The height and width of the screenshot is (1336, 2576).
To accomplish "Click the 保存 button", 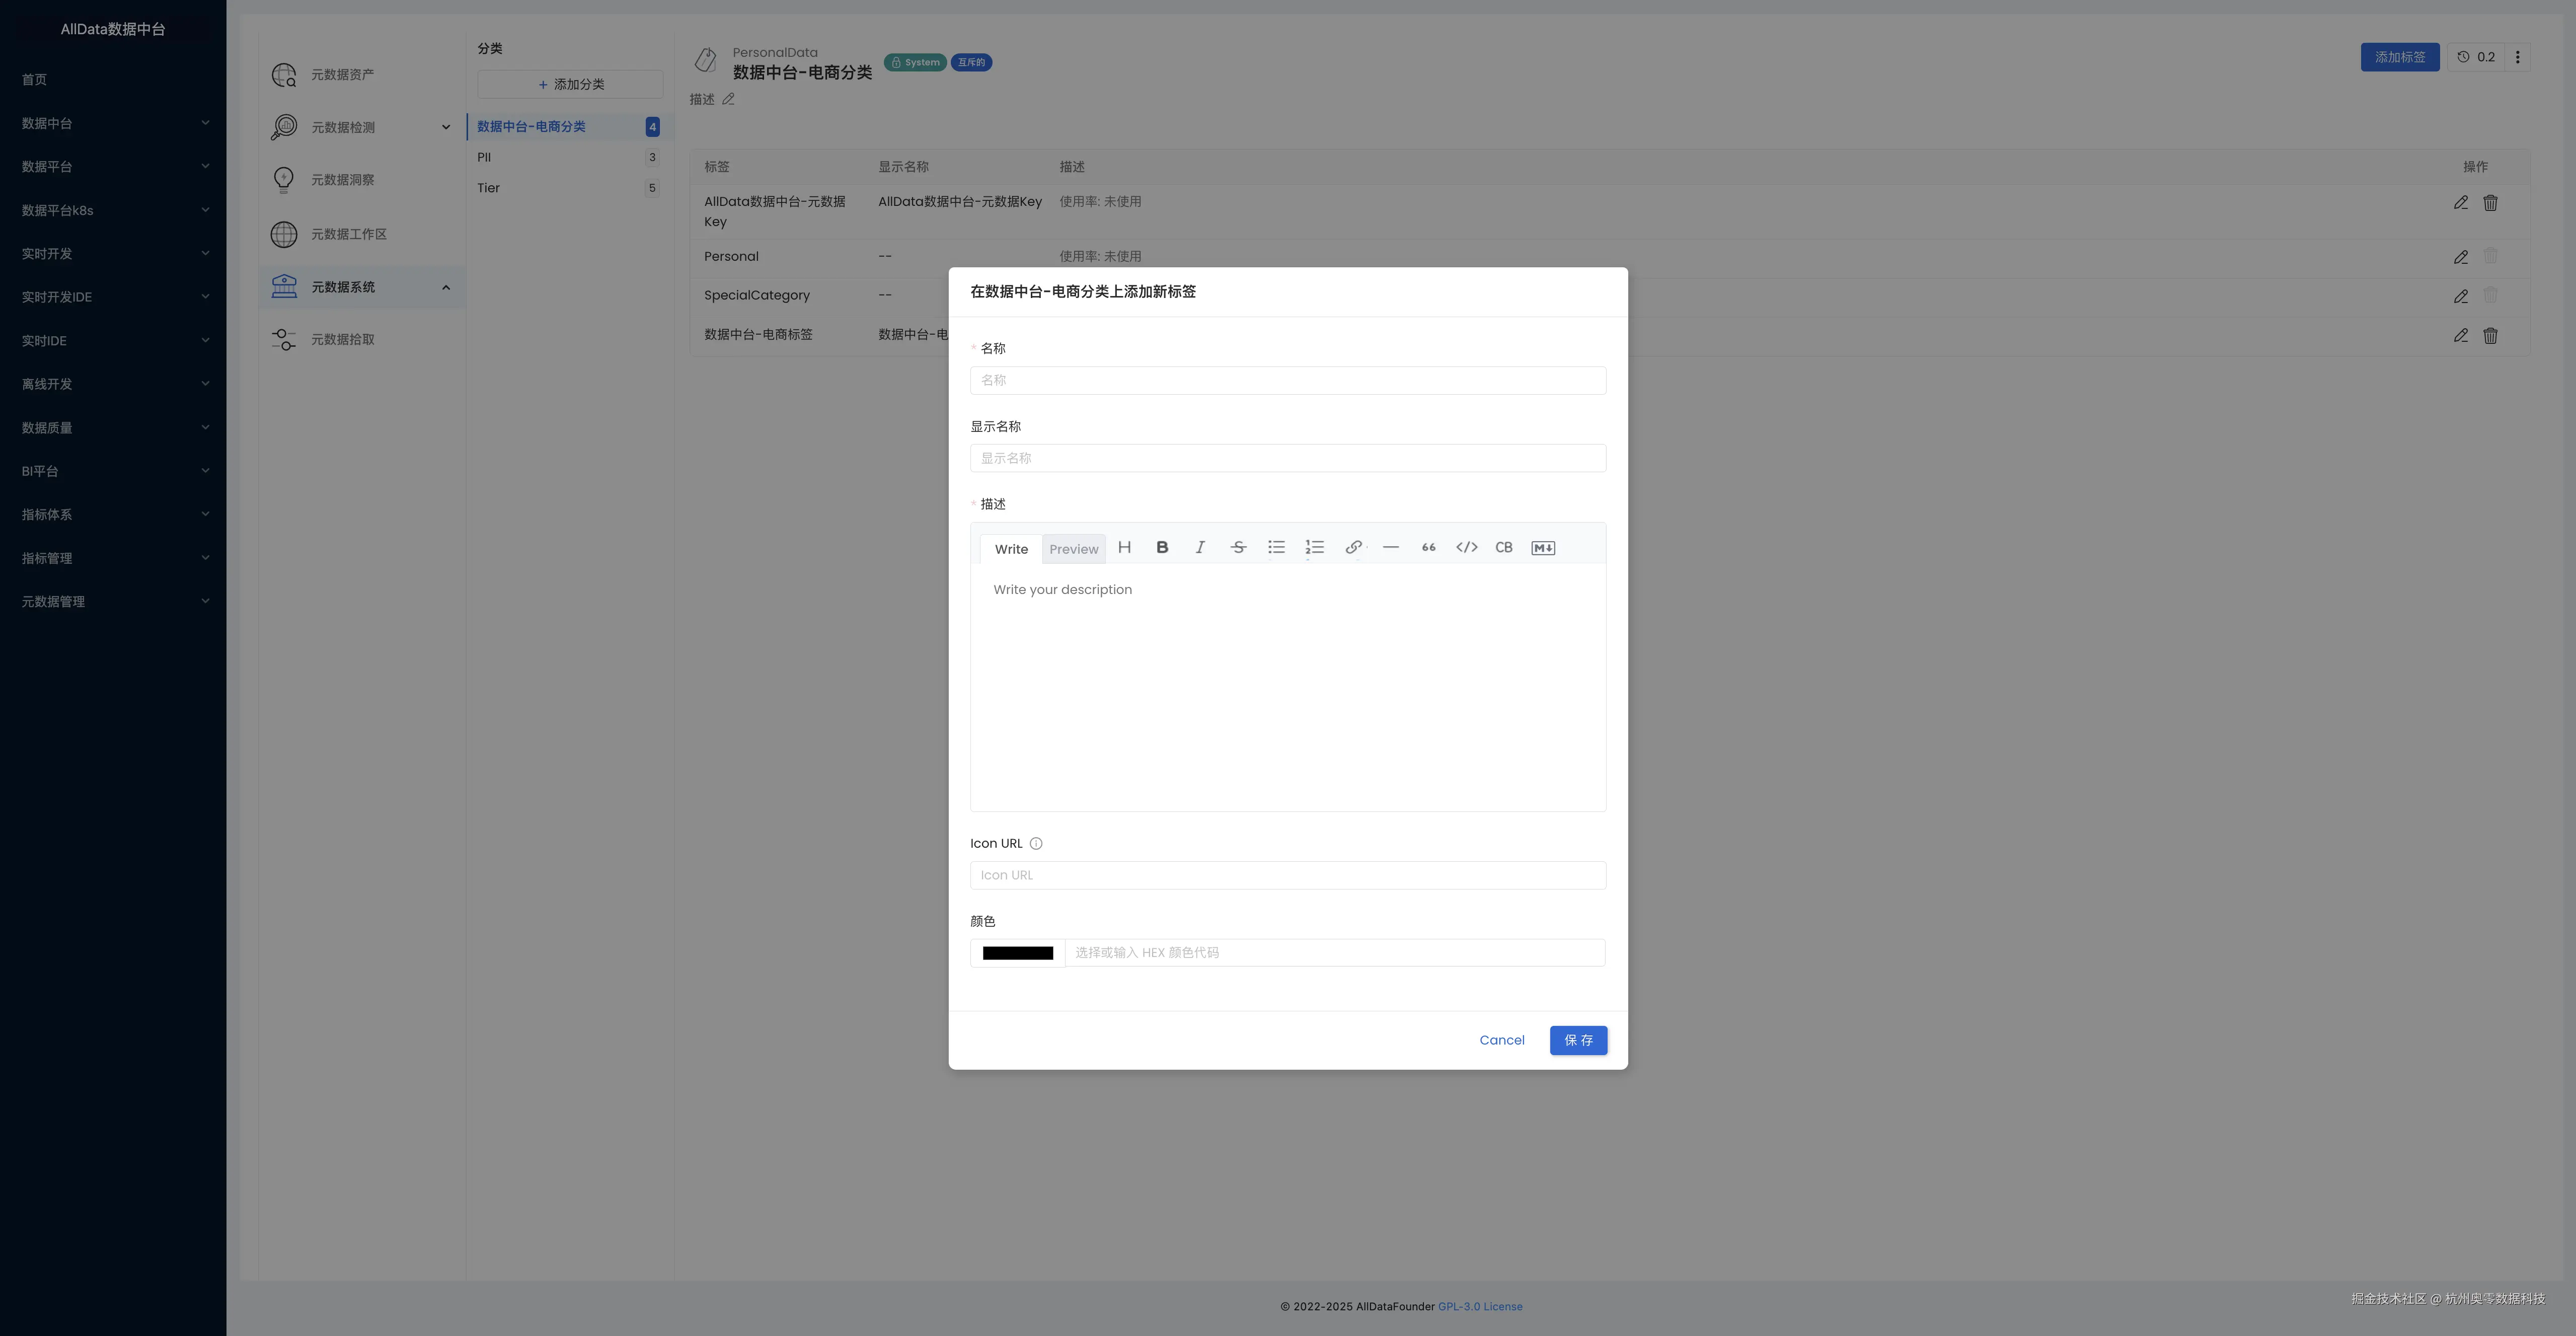I will click(1578, 1040).
